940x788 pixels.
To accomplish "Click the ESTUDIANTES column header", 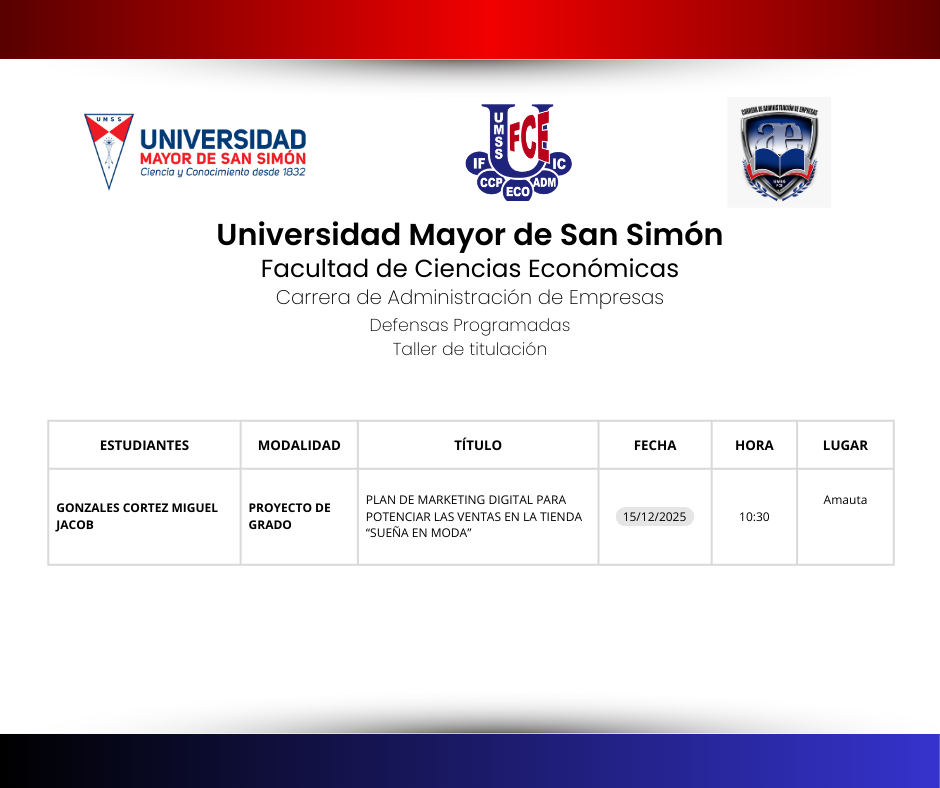I will 144,445.
